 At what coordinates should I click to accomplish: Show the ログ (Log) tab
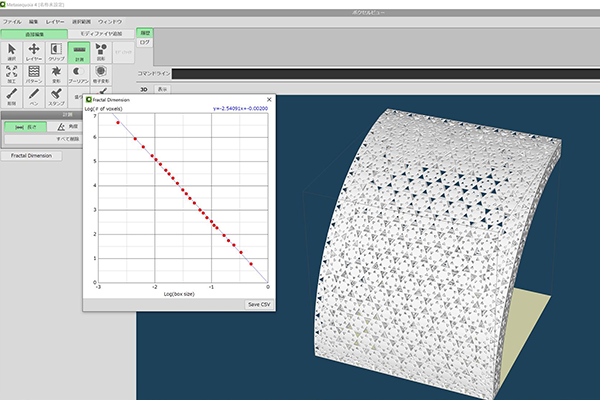click(145, 42)
